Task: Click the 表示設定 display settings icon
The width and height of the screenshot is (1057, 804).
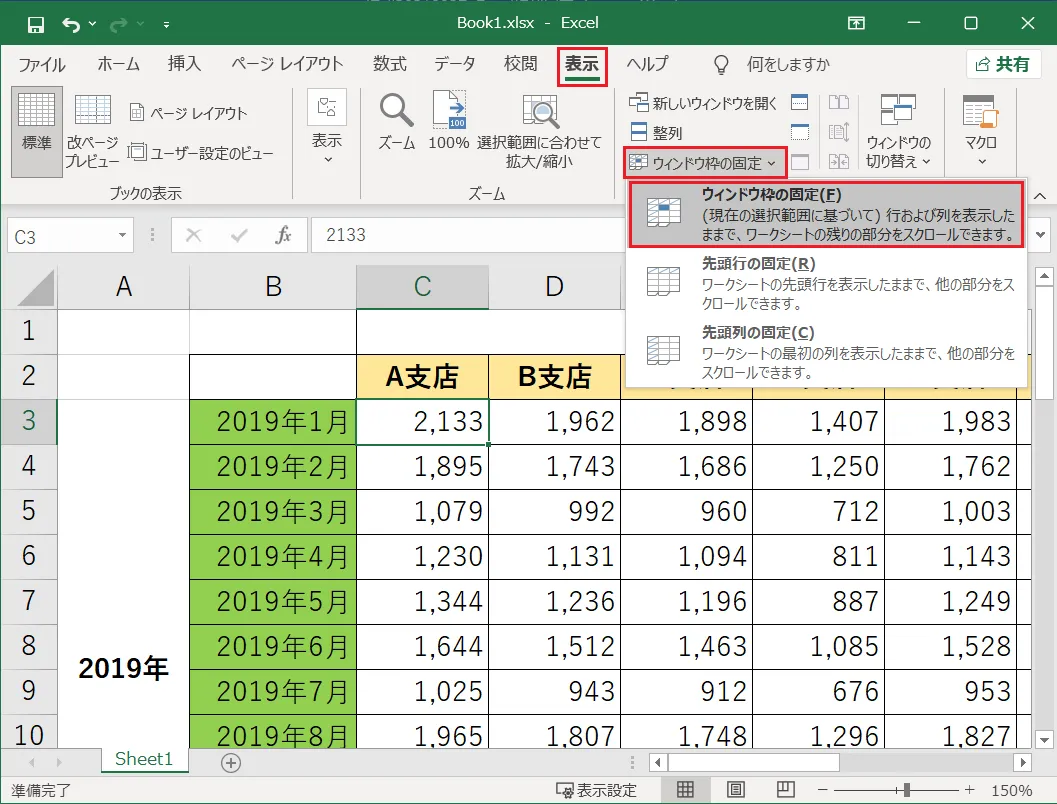Action: pyautogui.click(x=596, y=790)
